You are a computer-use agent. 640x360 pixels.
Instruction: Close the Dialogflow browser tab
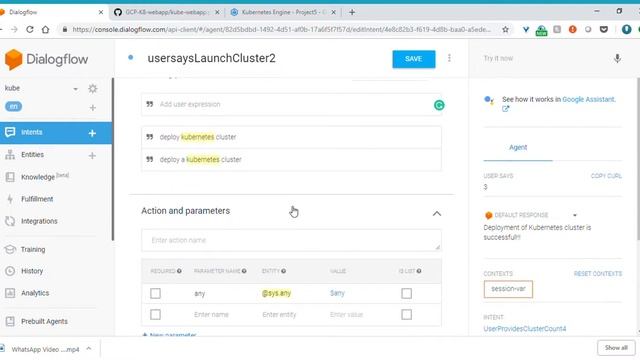101,12
